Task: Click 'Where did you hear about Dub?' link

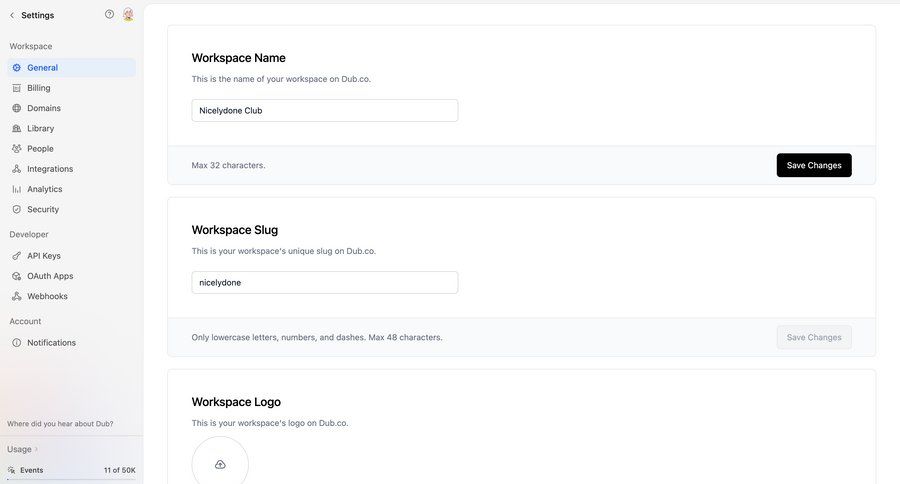Action: pyautogui.click(x=60, y=424)
